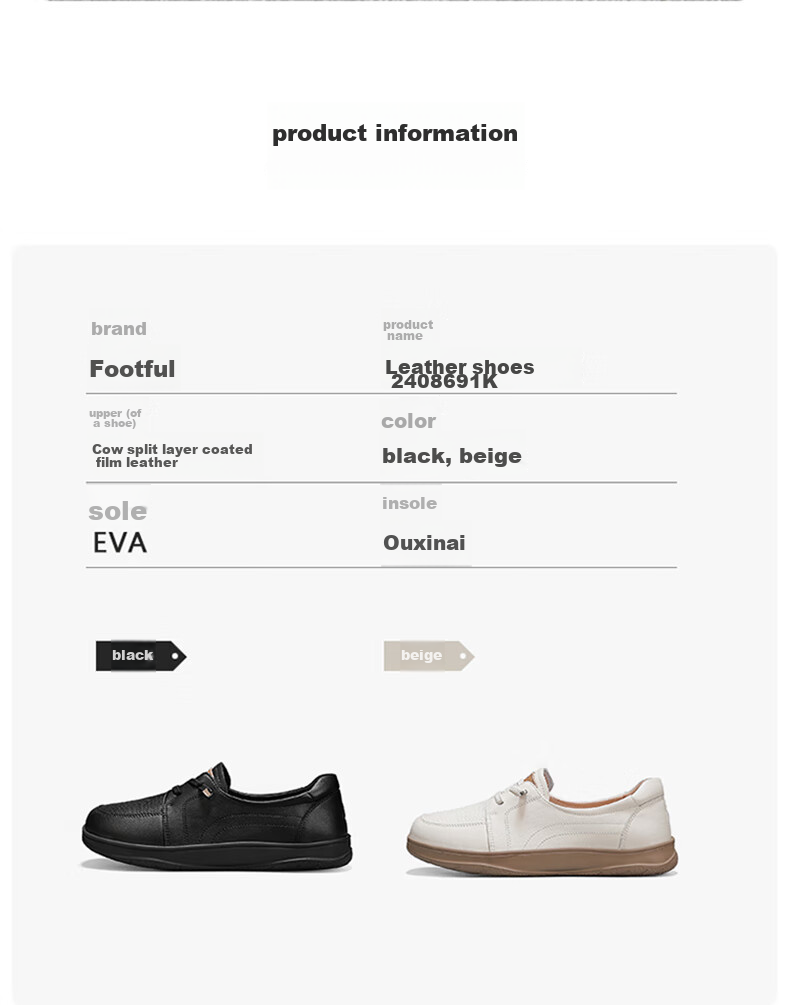Click the upper (of a shoe) label

[115, 418]
